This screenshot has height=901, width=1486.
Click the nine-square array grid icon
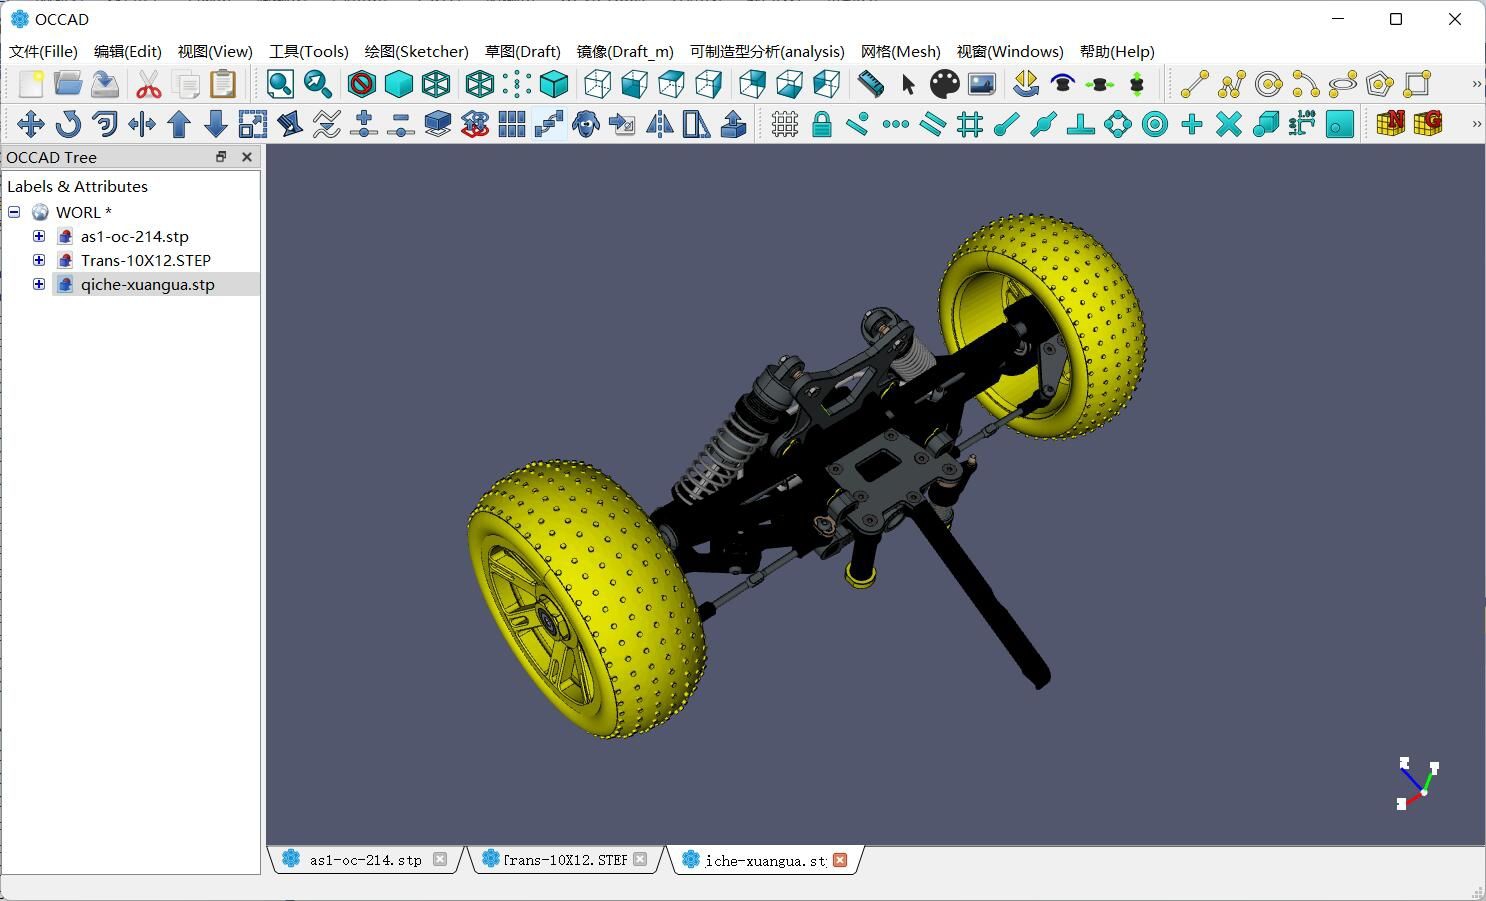click(512, 124)
